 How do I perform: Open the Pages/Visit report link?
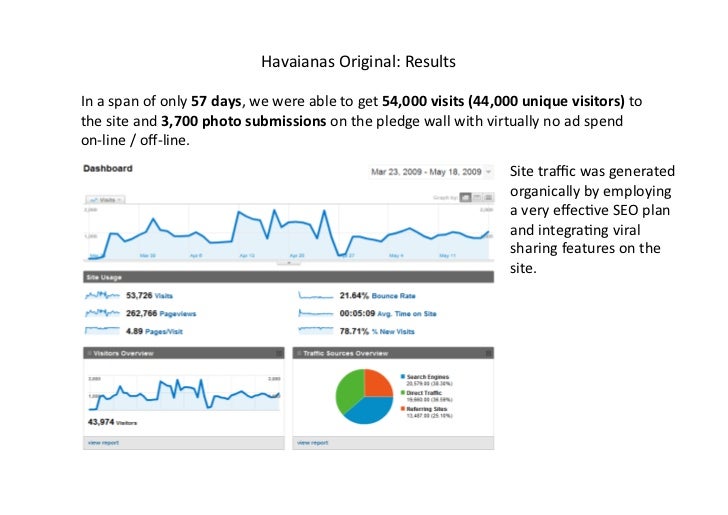(x=163, y=332)
